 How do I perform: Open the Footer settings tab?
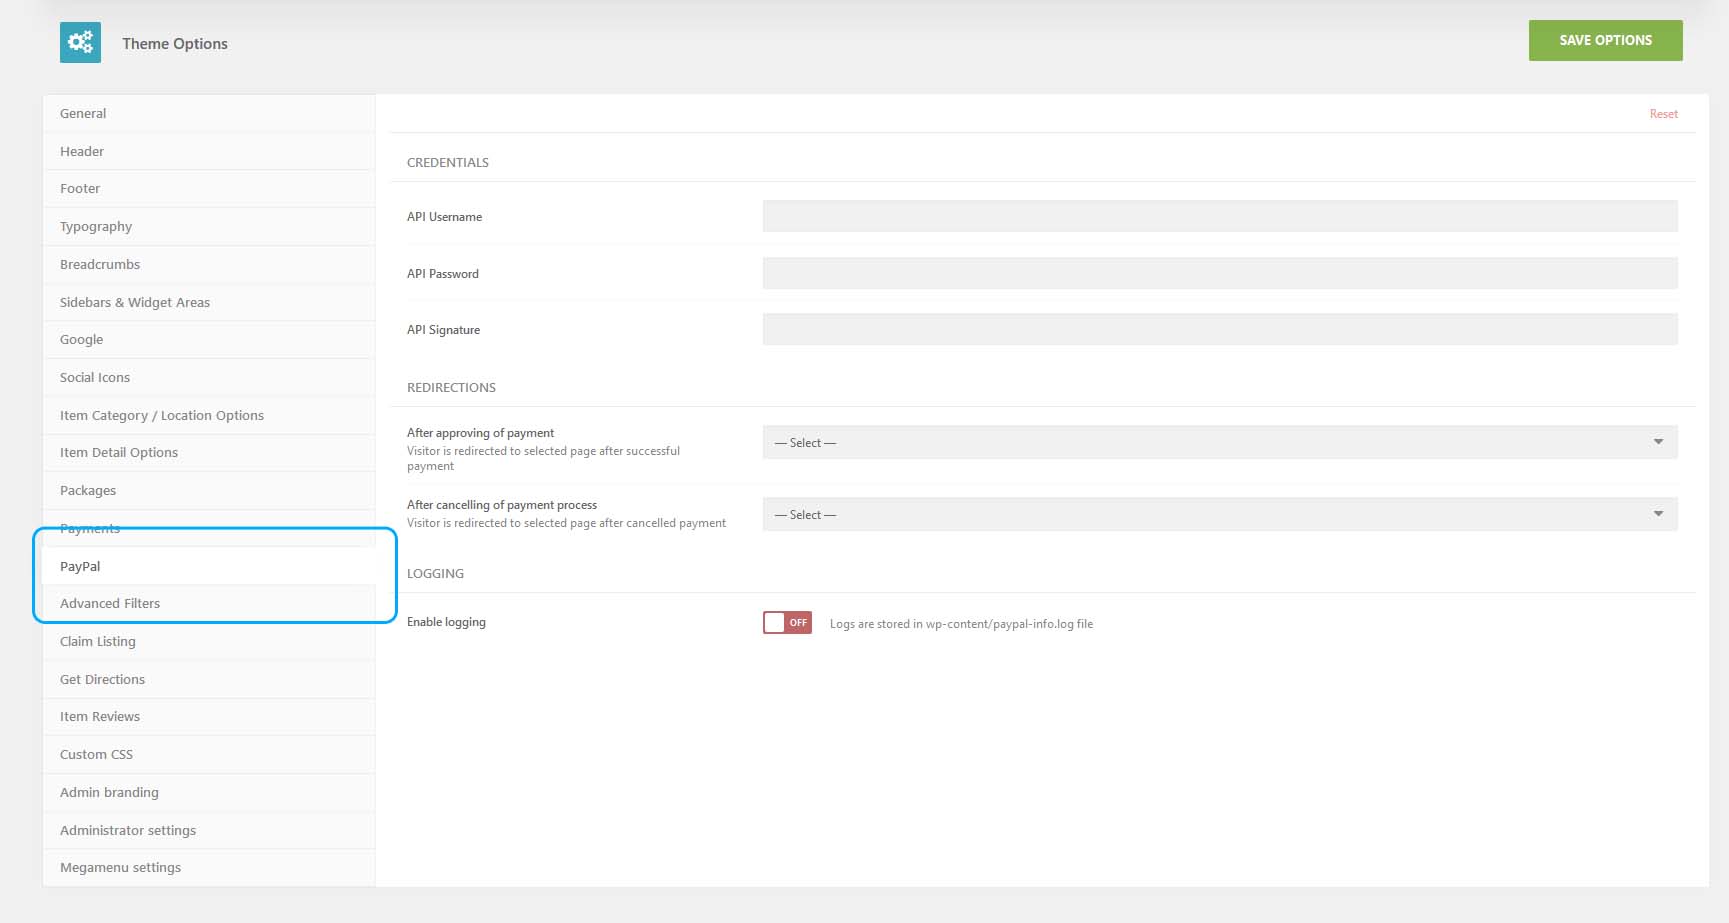[209, 189]
